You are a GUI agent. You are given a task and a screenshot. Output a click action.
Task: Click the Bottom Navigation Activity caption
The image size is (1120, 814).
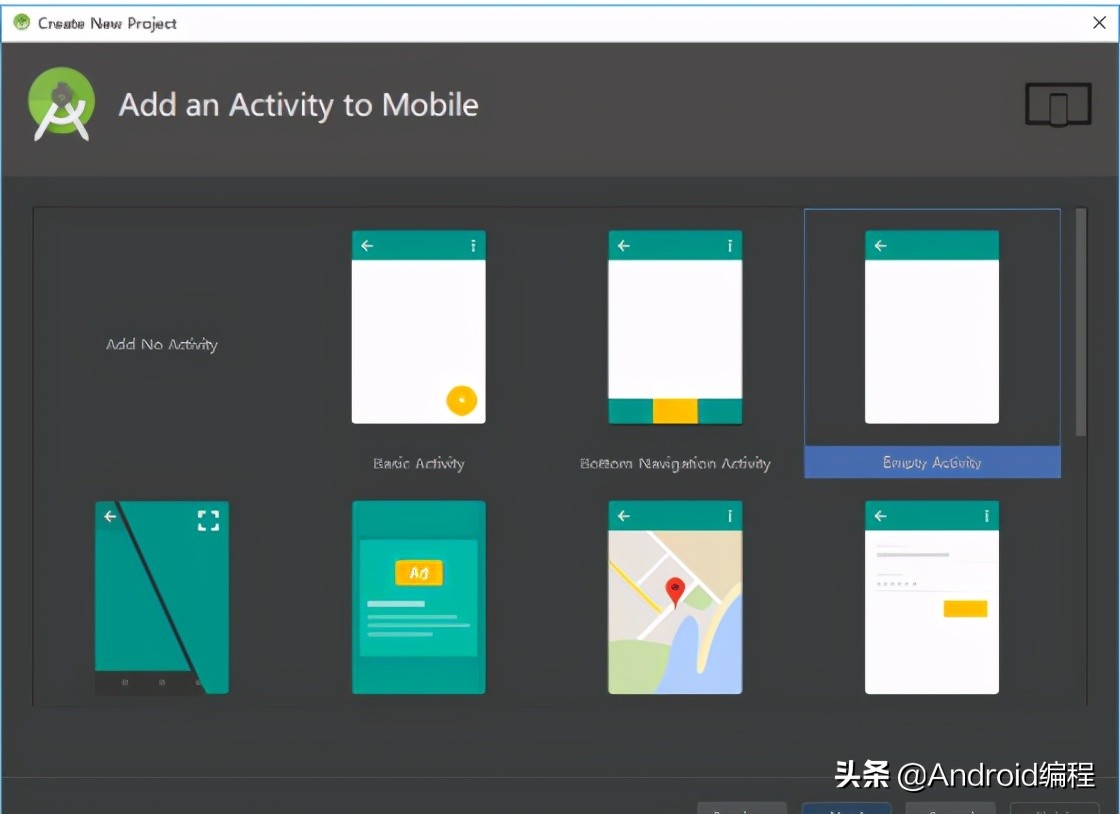[675, 463]
